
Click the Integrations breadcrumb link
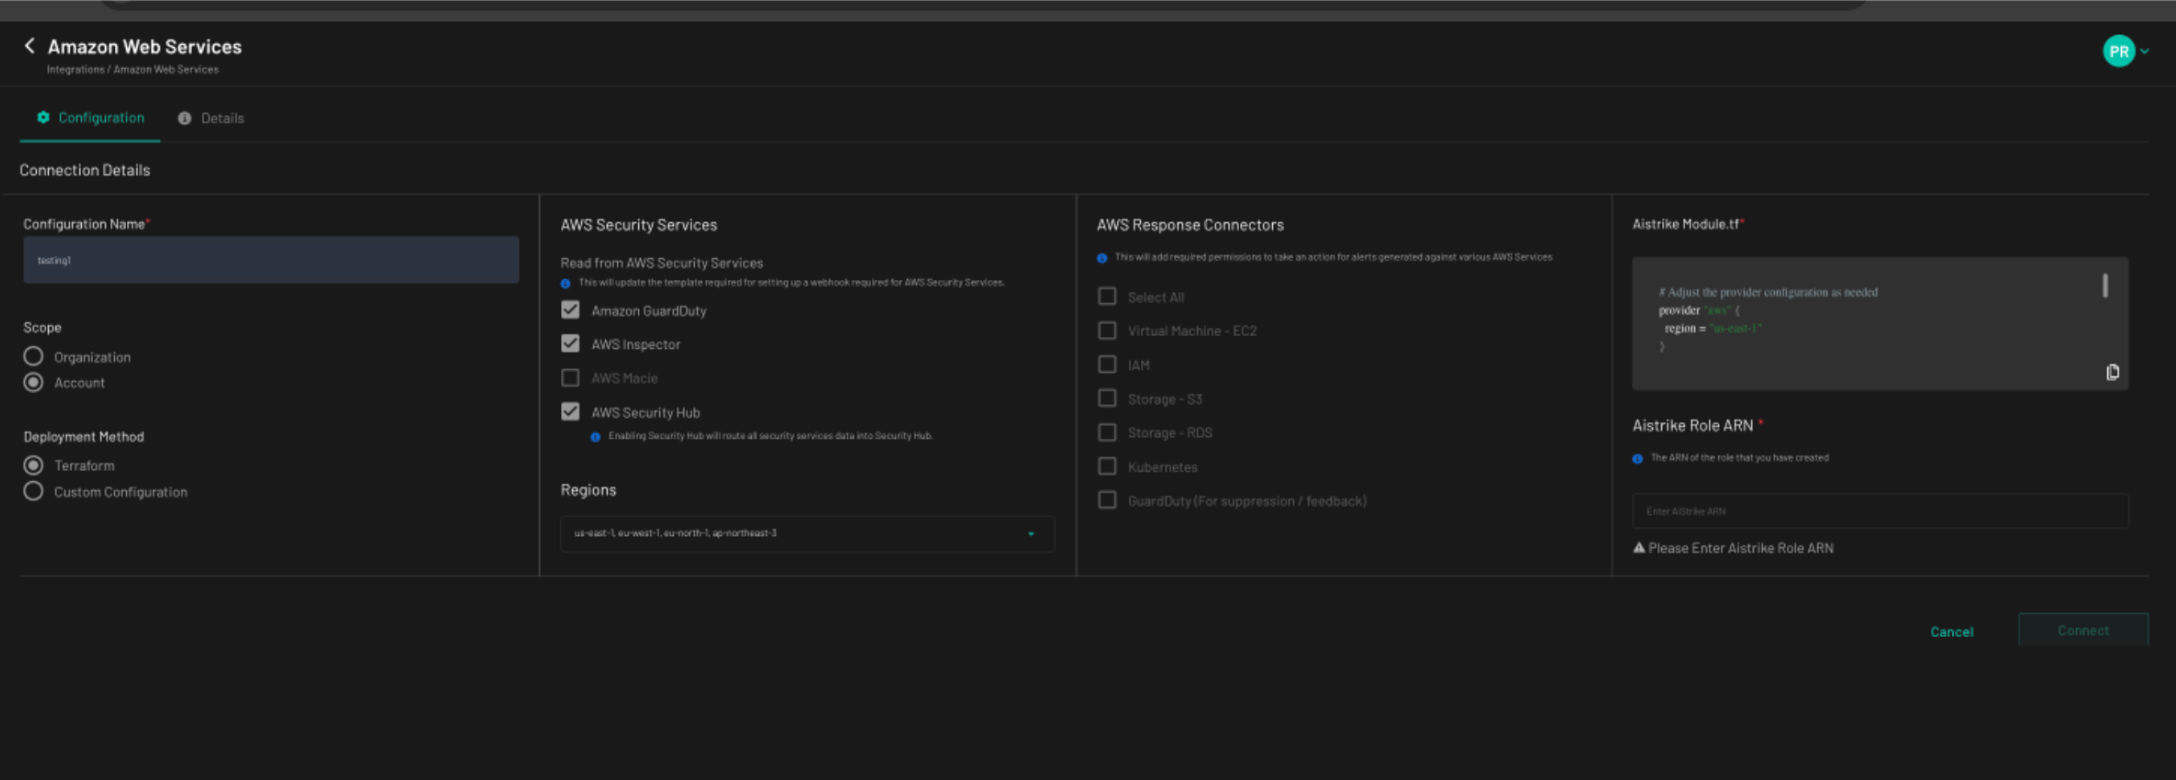pyautogui.click(x=75, y=70)
